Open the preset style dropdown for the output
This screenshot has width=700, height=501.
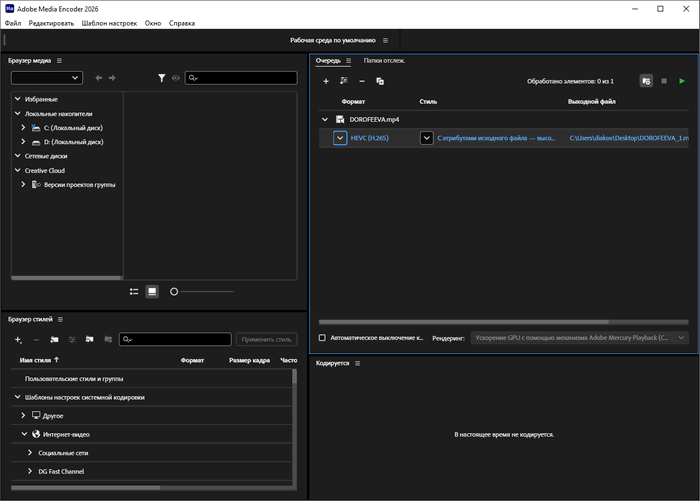click(427, 138)
